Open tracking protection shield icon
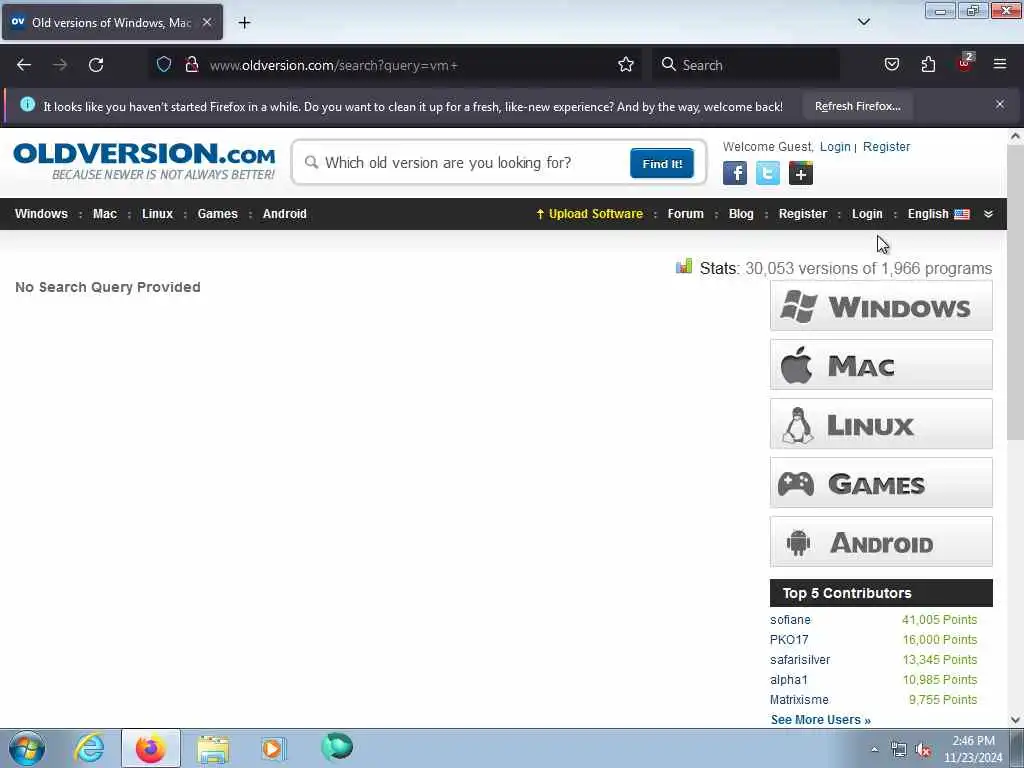The height and width of the screenshot is (768, 1024). (164, 64)
